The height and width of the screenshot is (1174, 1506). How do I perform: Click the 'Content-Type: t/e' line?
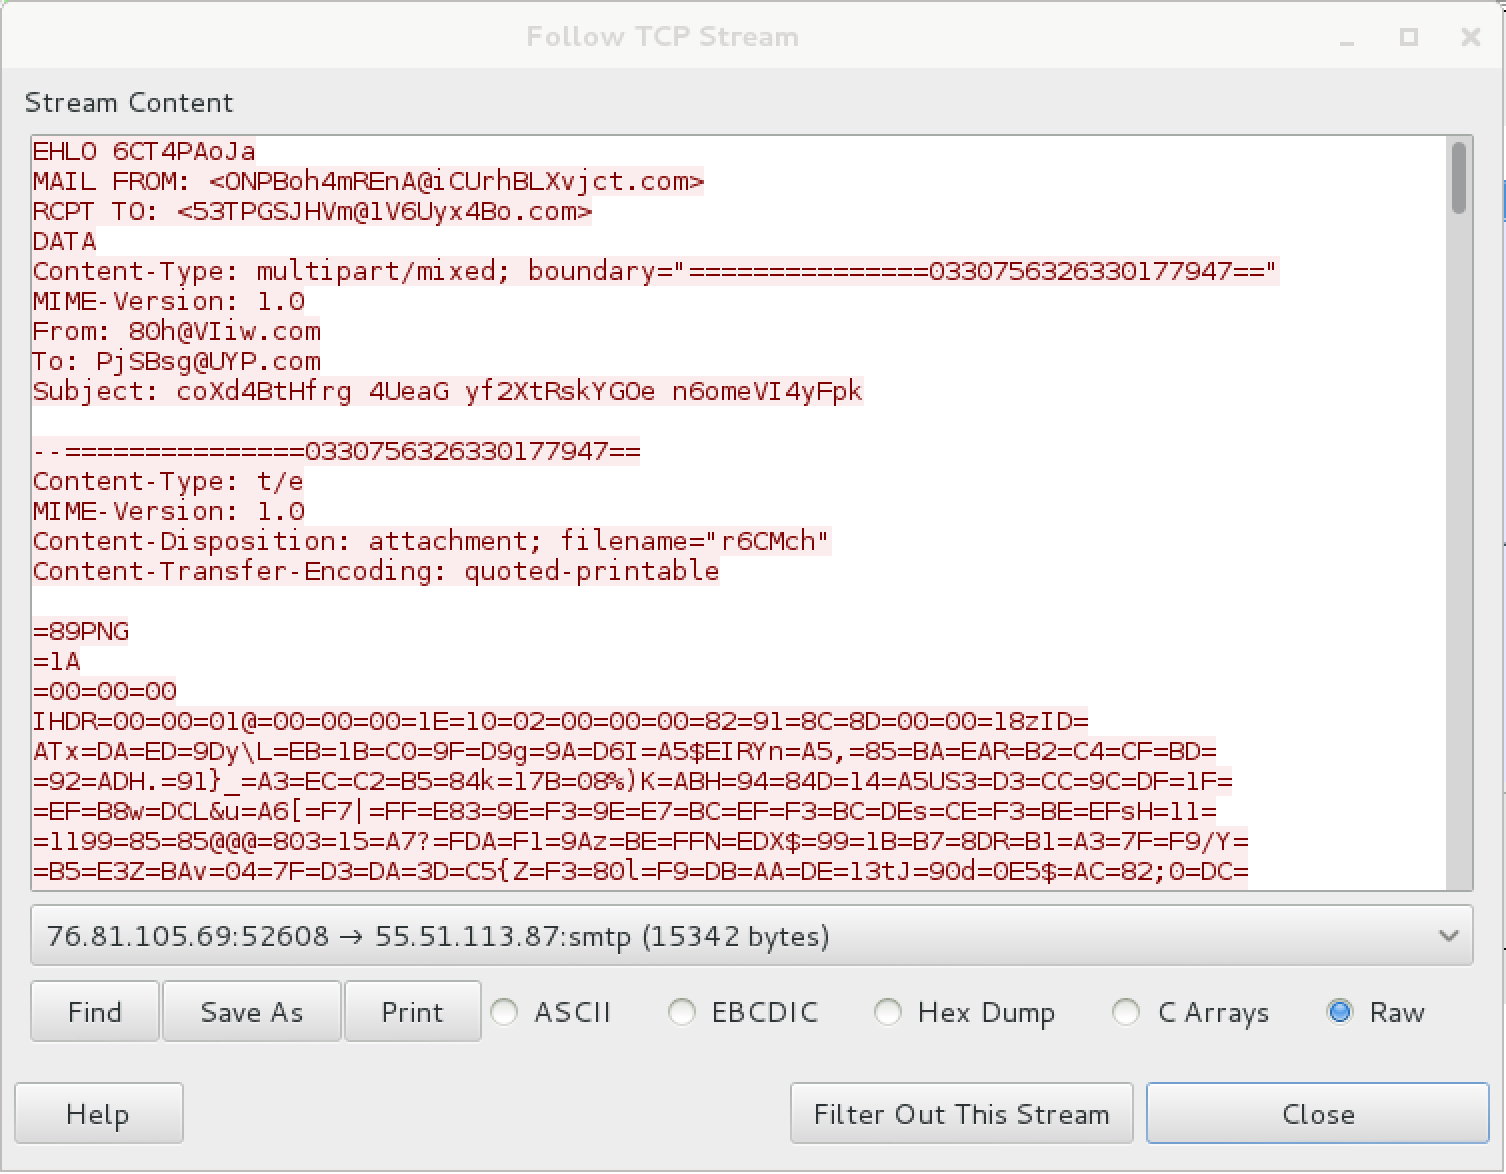tap(168, 481)
